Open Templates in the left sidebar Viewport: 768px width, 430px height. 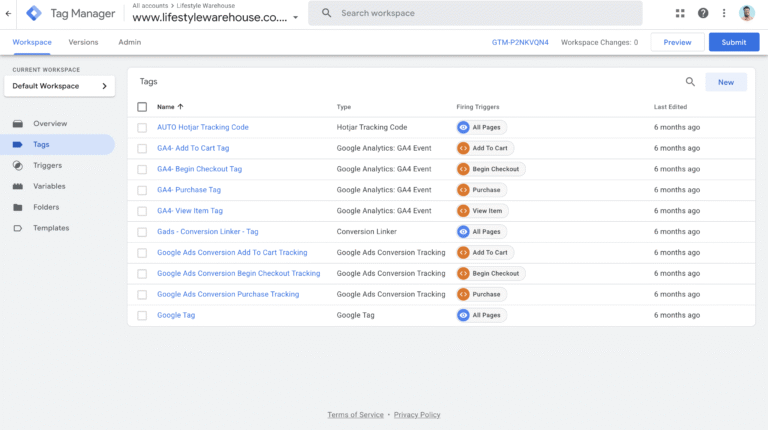click(x=51, y=228)
